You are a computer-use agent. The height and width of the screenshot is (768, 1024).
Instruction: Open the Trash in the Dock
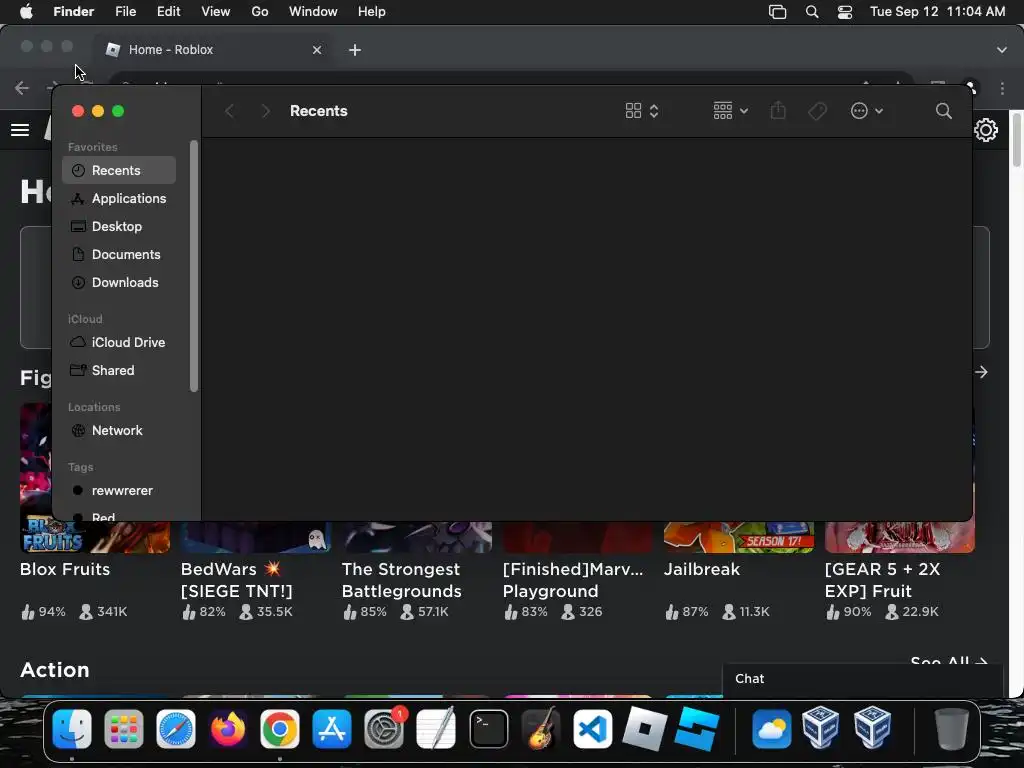952,729
